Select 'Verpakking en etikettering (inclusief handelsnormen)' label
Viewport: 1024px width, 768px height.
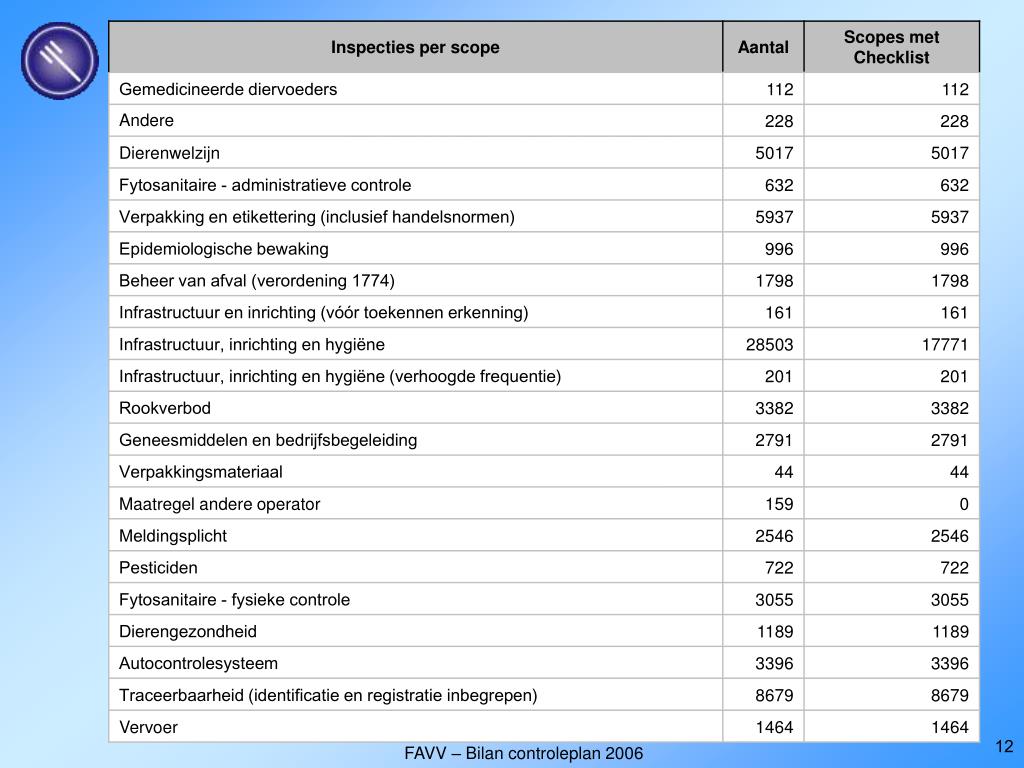pyautogui.click(x=317, y=217)
